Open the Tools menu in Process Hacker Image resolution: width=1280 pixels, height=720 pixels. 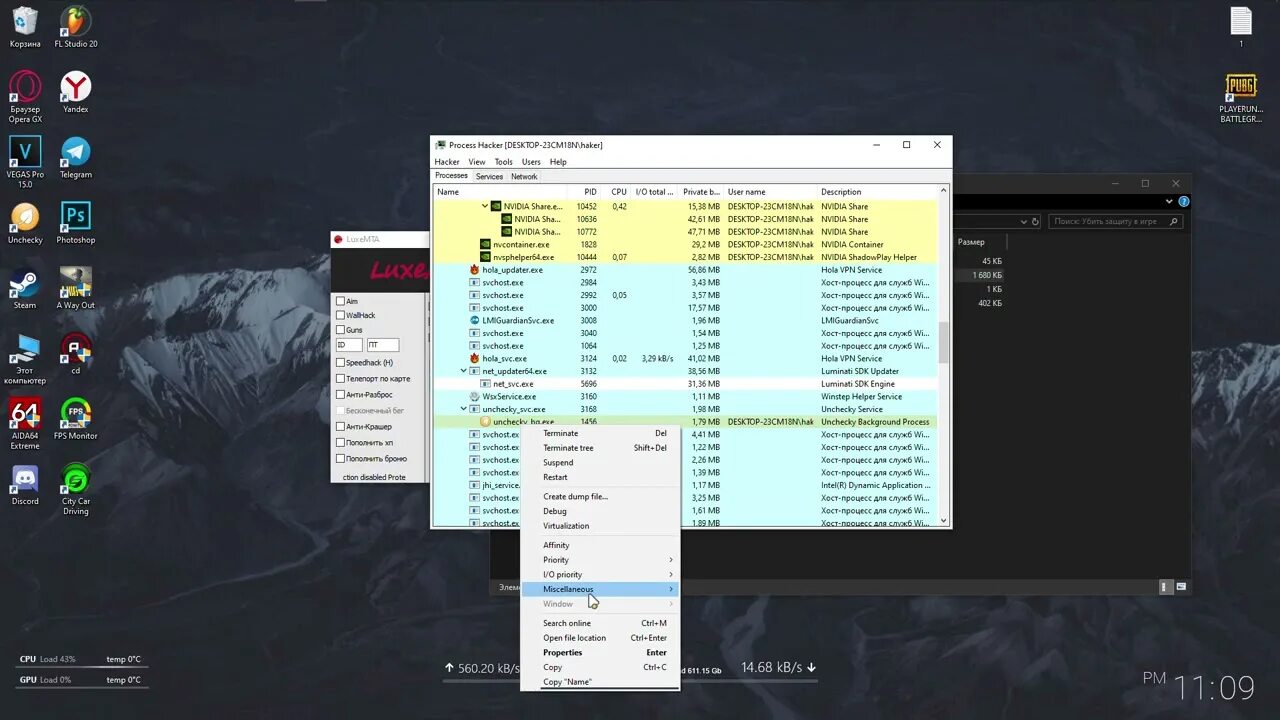pyautogui.click(x=503, y=162)
